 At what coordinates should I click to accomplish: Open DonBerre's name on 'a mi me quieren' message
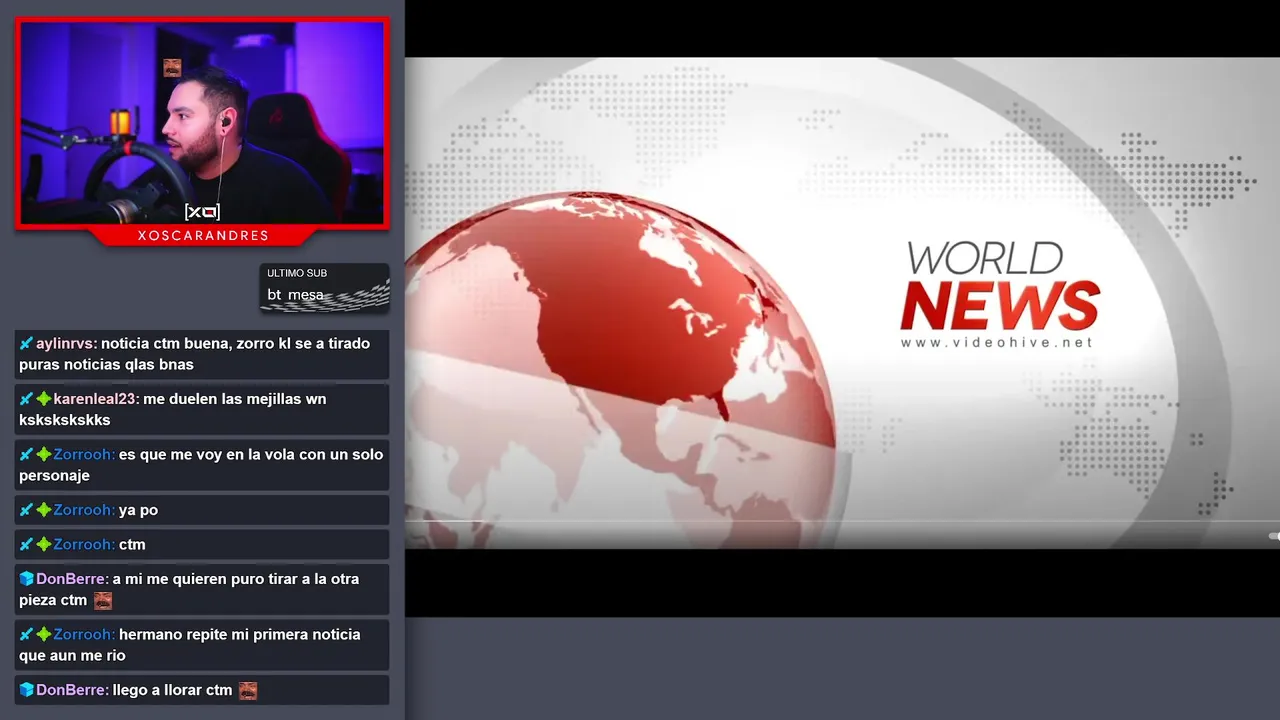(72, 579)
